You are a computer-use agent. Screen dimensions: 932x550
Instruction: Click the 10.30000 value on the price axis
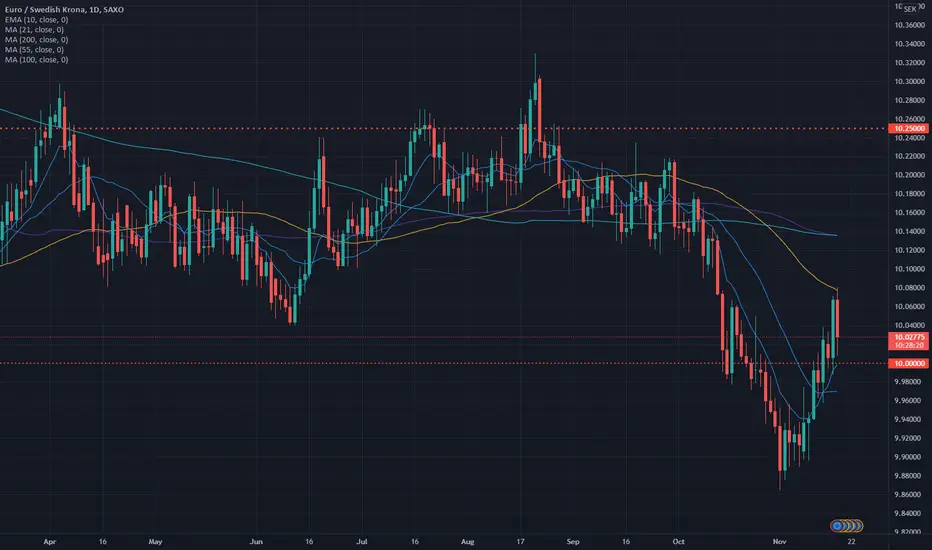[x=909, y=81]
